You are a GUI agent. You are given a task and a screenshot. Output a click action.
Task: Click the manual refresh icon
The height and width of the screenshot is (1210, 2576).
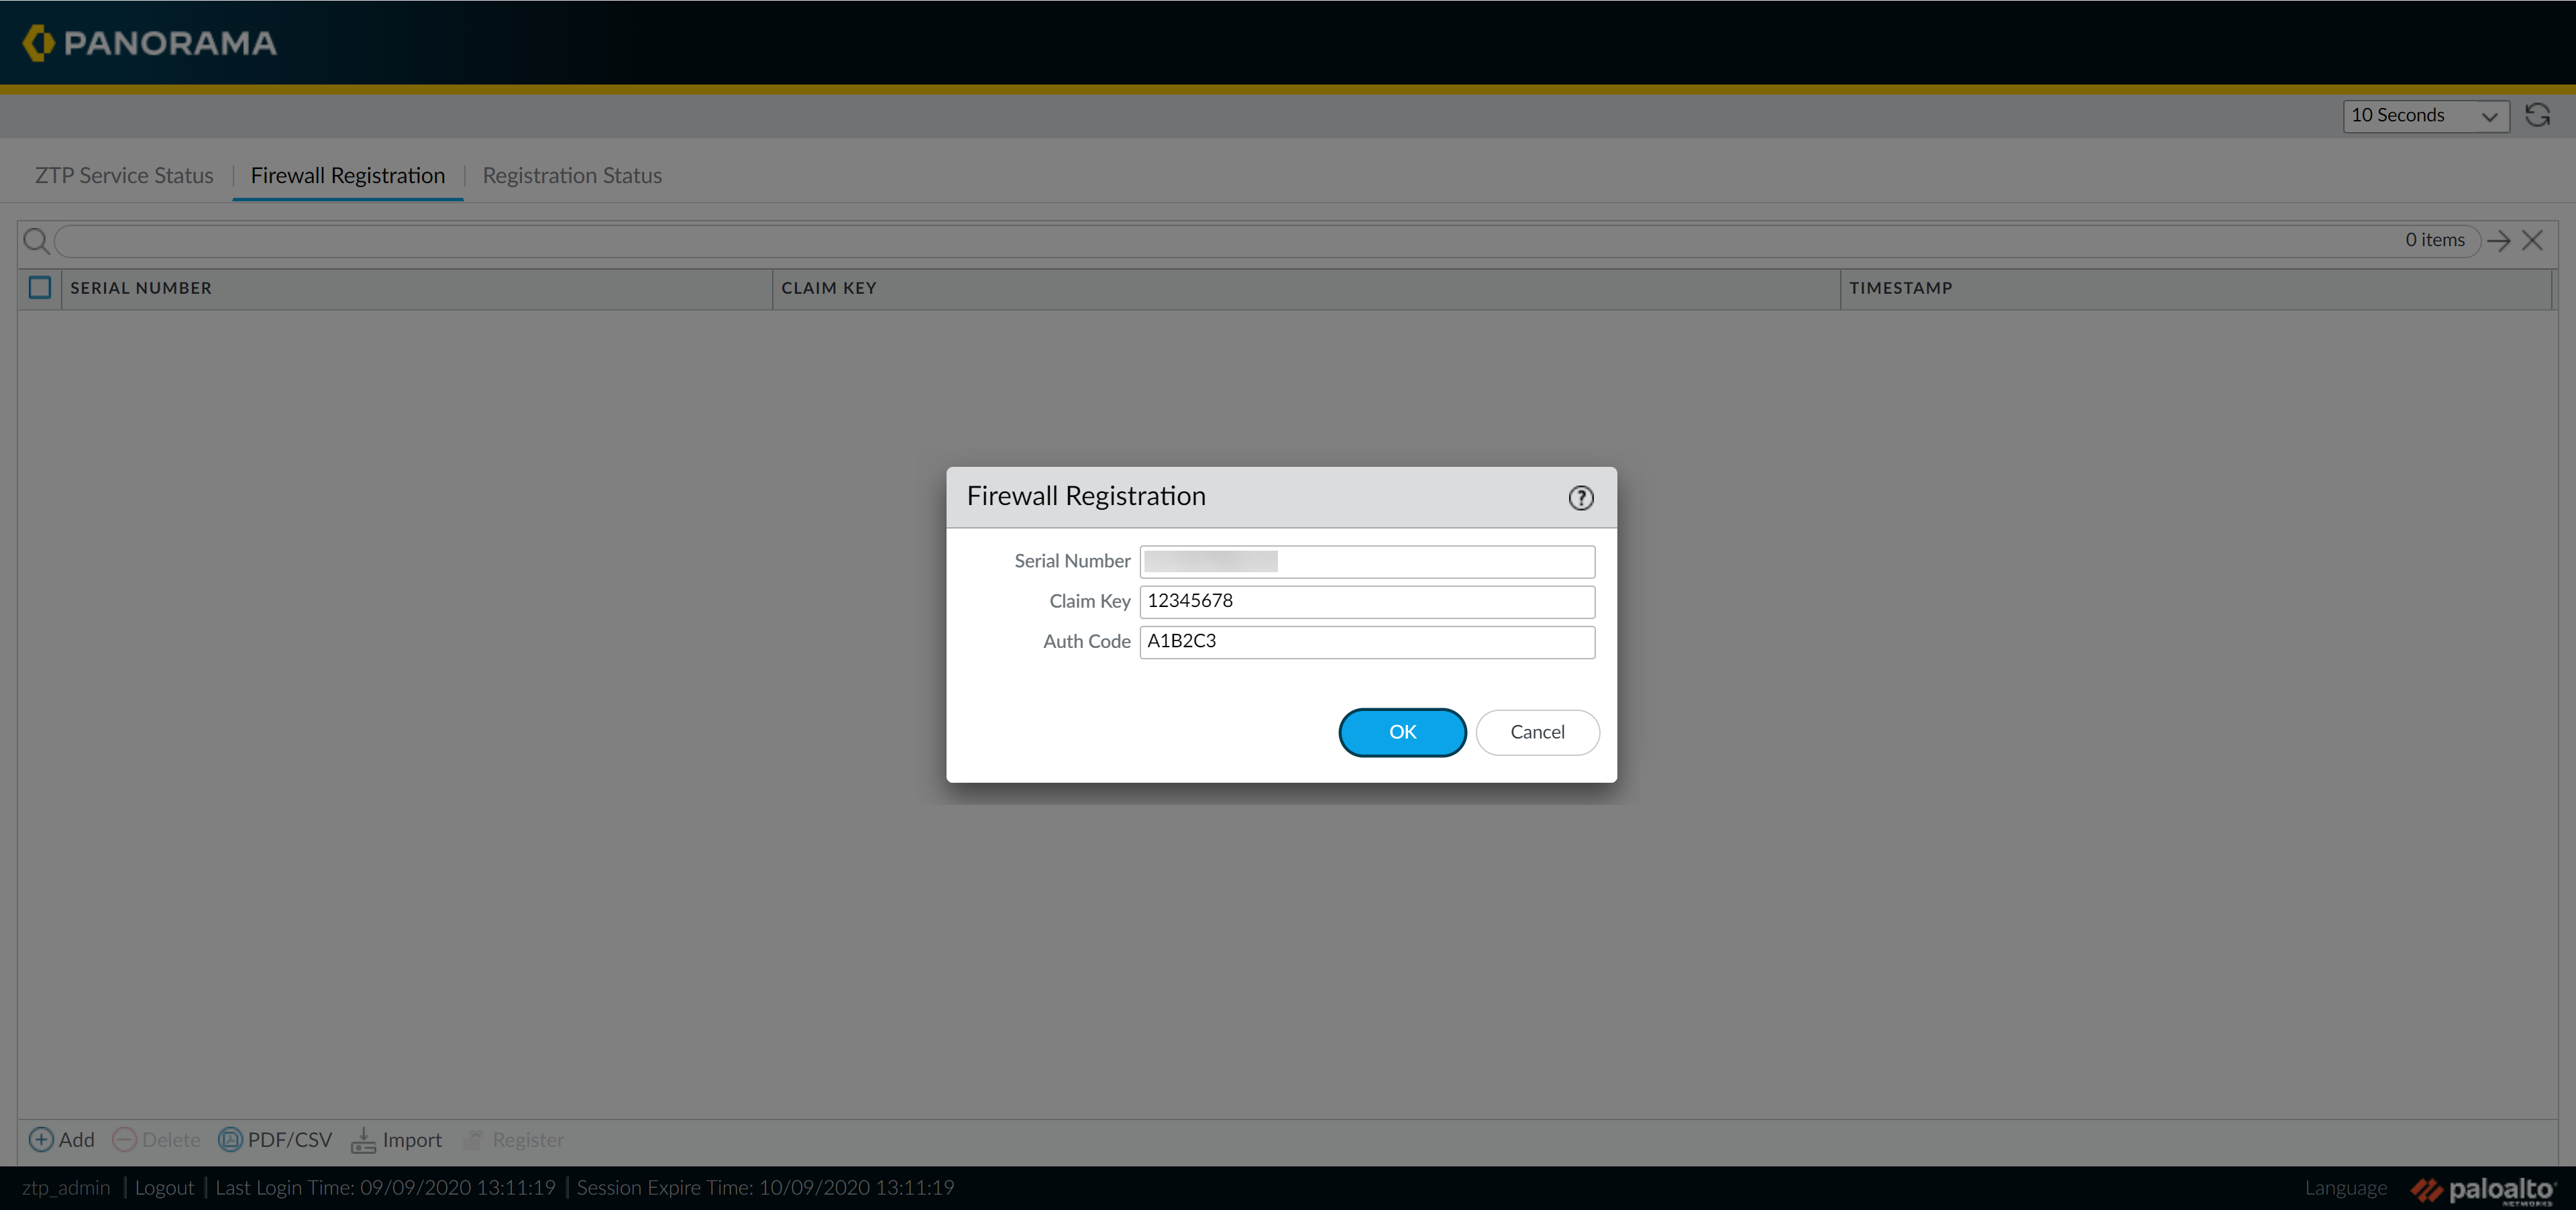[2537, 115]
